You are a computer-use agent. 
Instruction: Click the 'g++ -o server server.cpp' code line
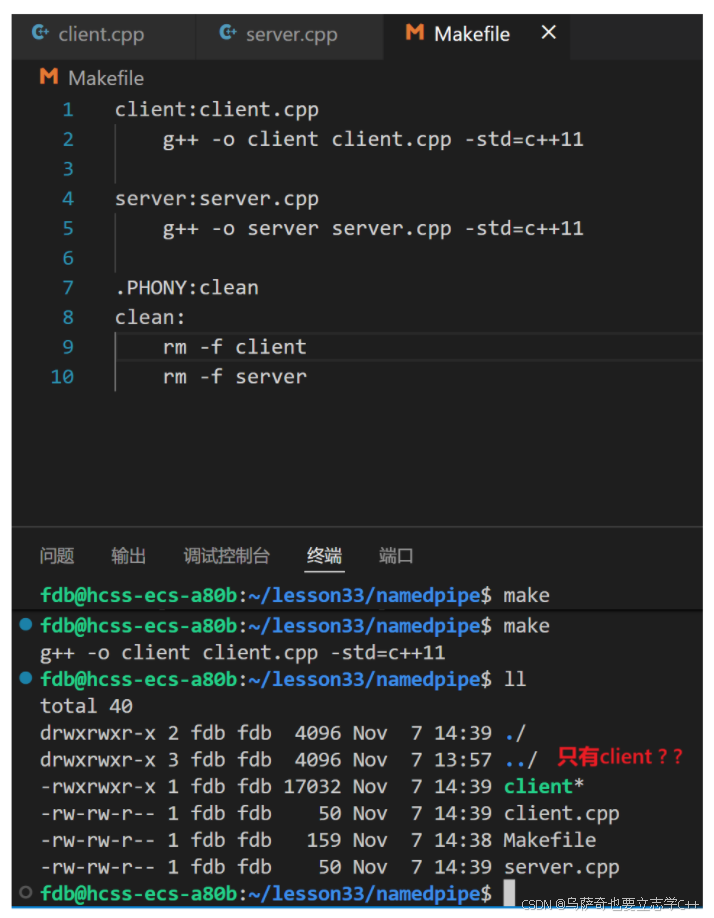pyautogui.click(x=373, y=229)
